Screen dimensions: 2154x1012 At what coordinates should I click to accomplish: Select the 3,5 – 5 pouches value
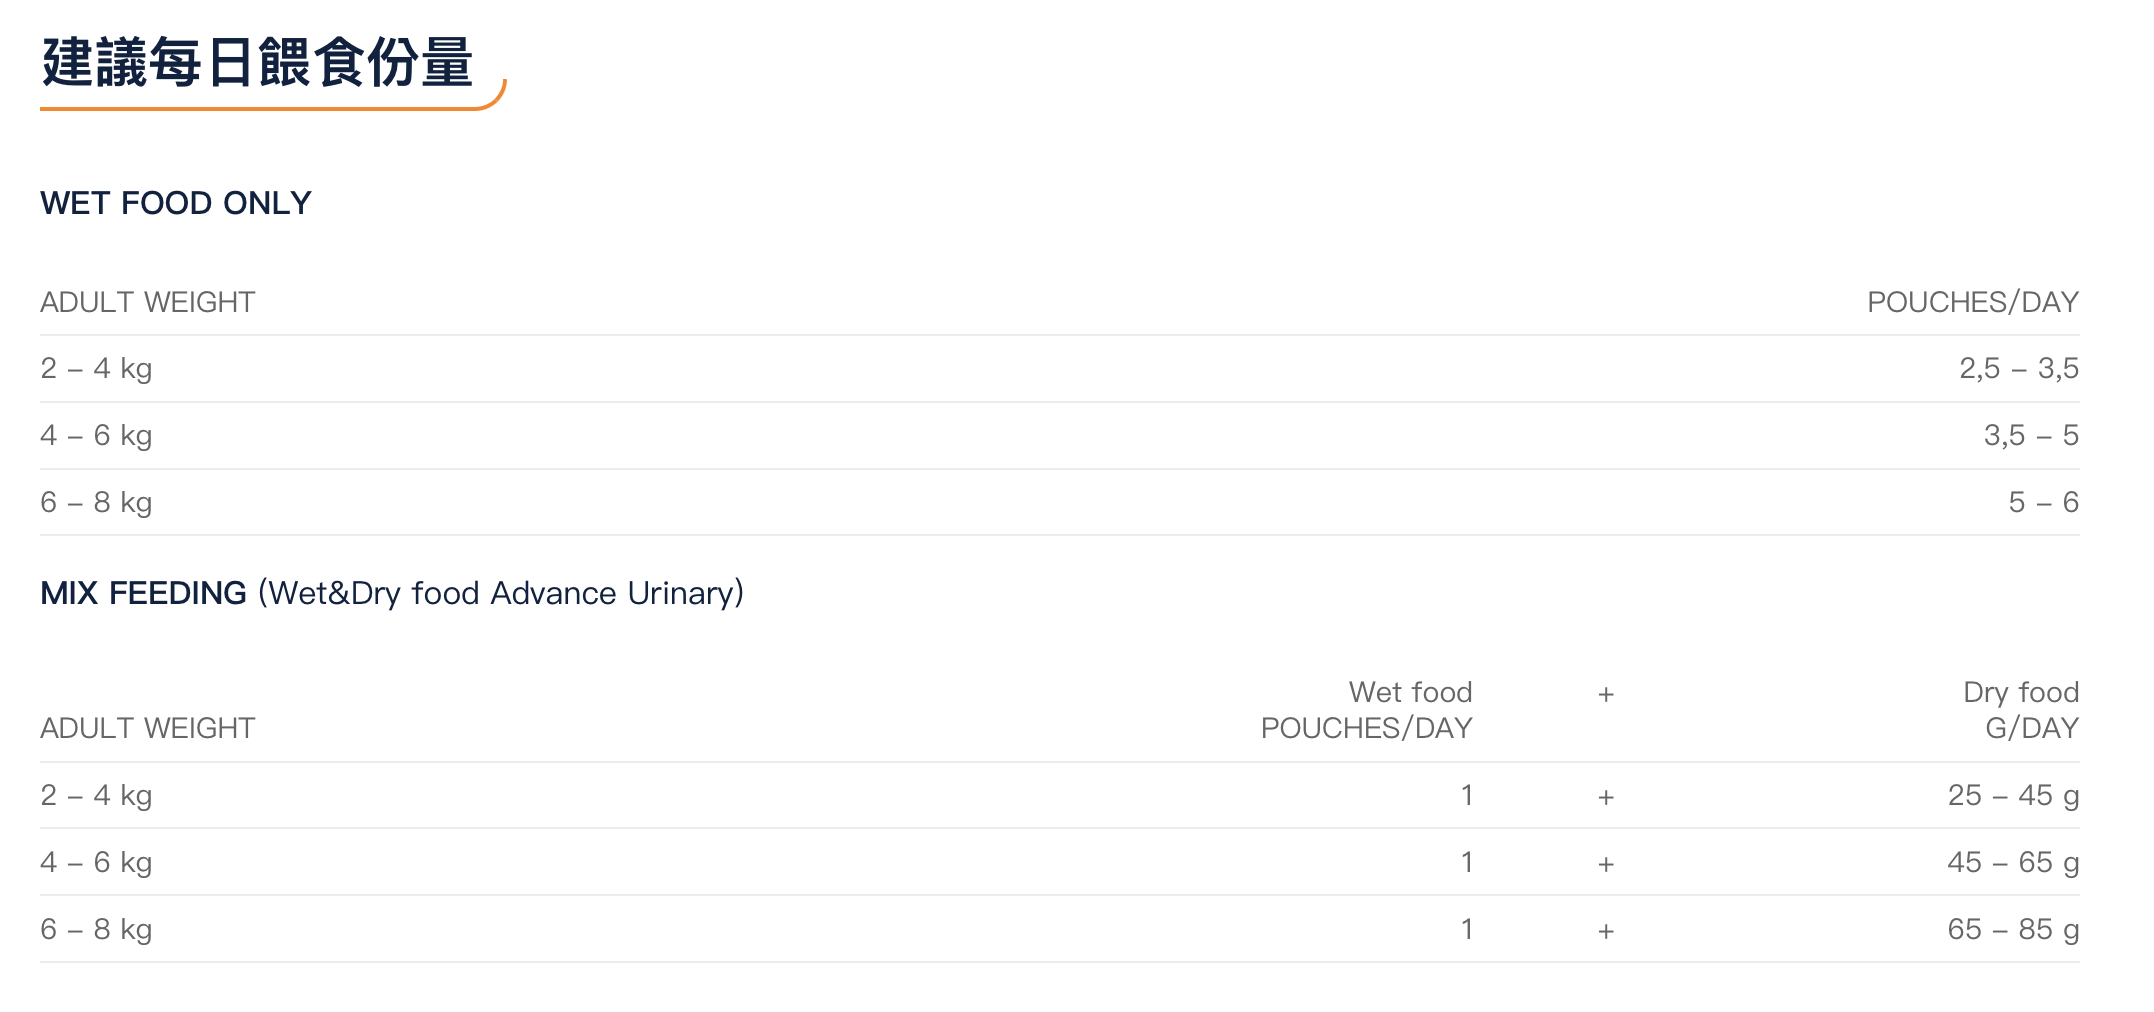click(2030, 435)
